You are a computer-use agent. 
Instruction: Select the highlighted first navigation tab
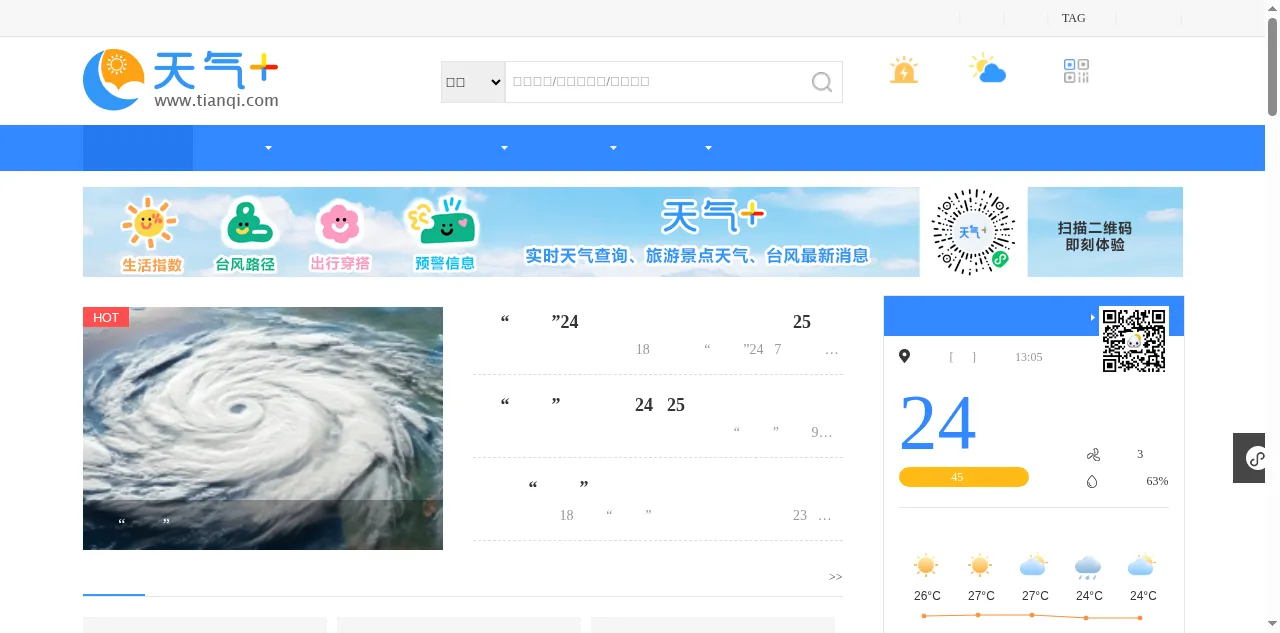click(138, 148)
